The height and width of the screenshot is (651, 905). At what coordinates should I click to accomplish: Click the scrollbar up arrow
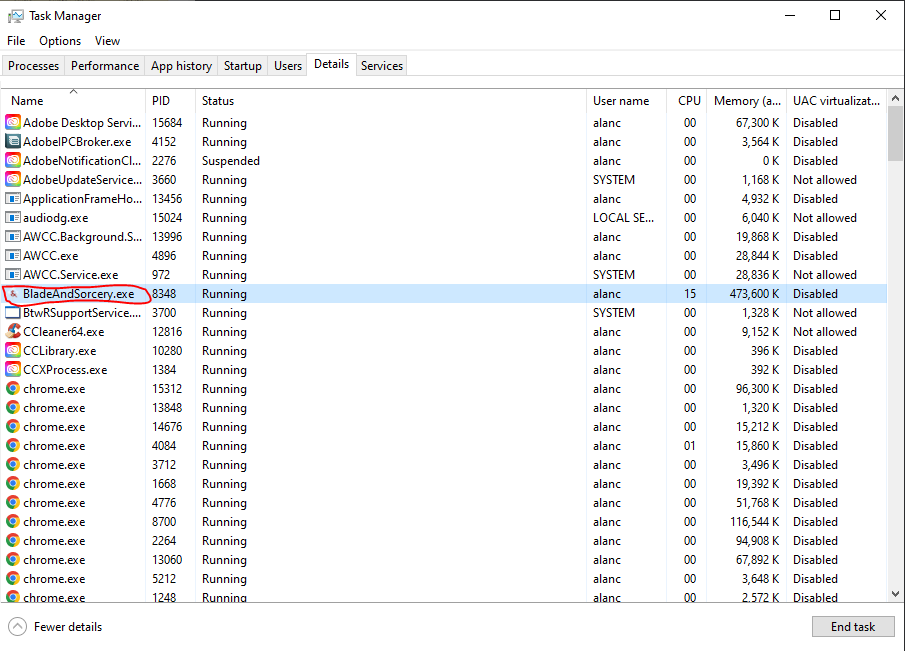(x=895, y=99)
